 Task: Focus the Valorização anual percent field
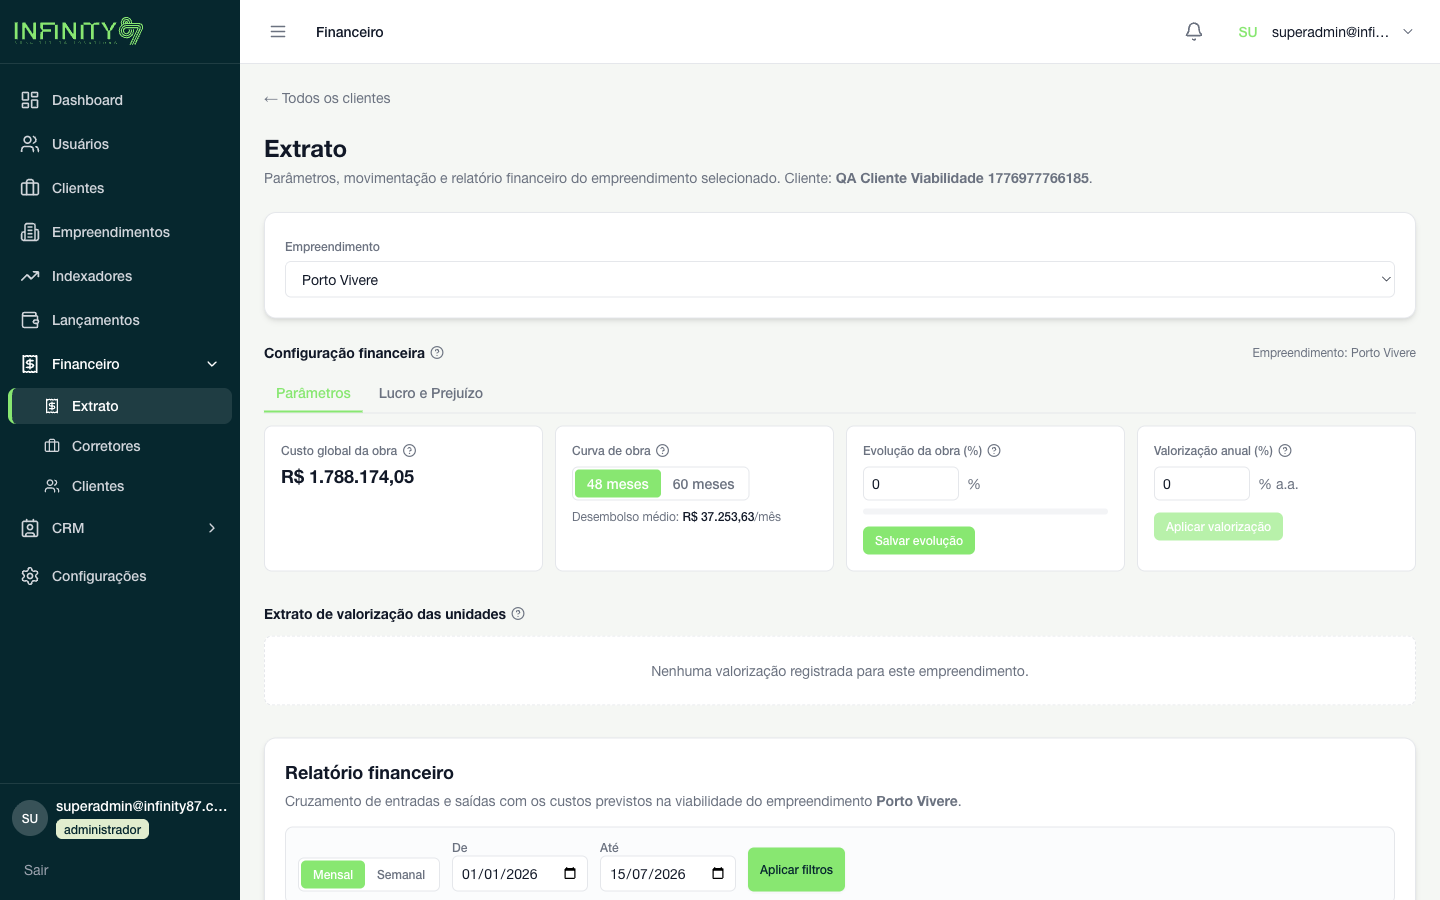[x=1201, y=484]
